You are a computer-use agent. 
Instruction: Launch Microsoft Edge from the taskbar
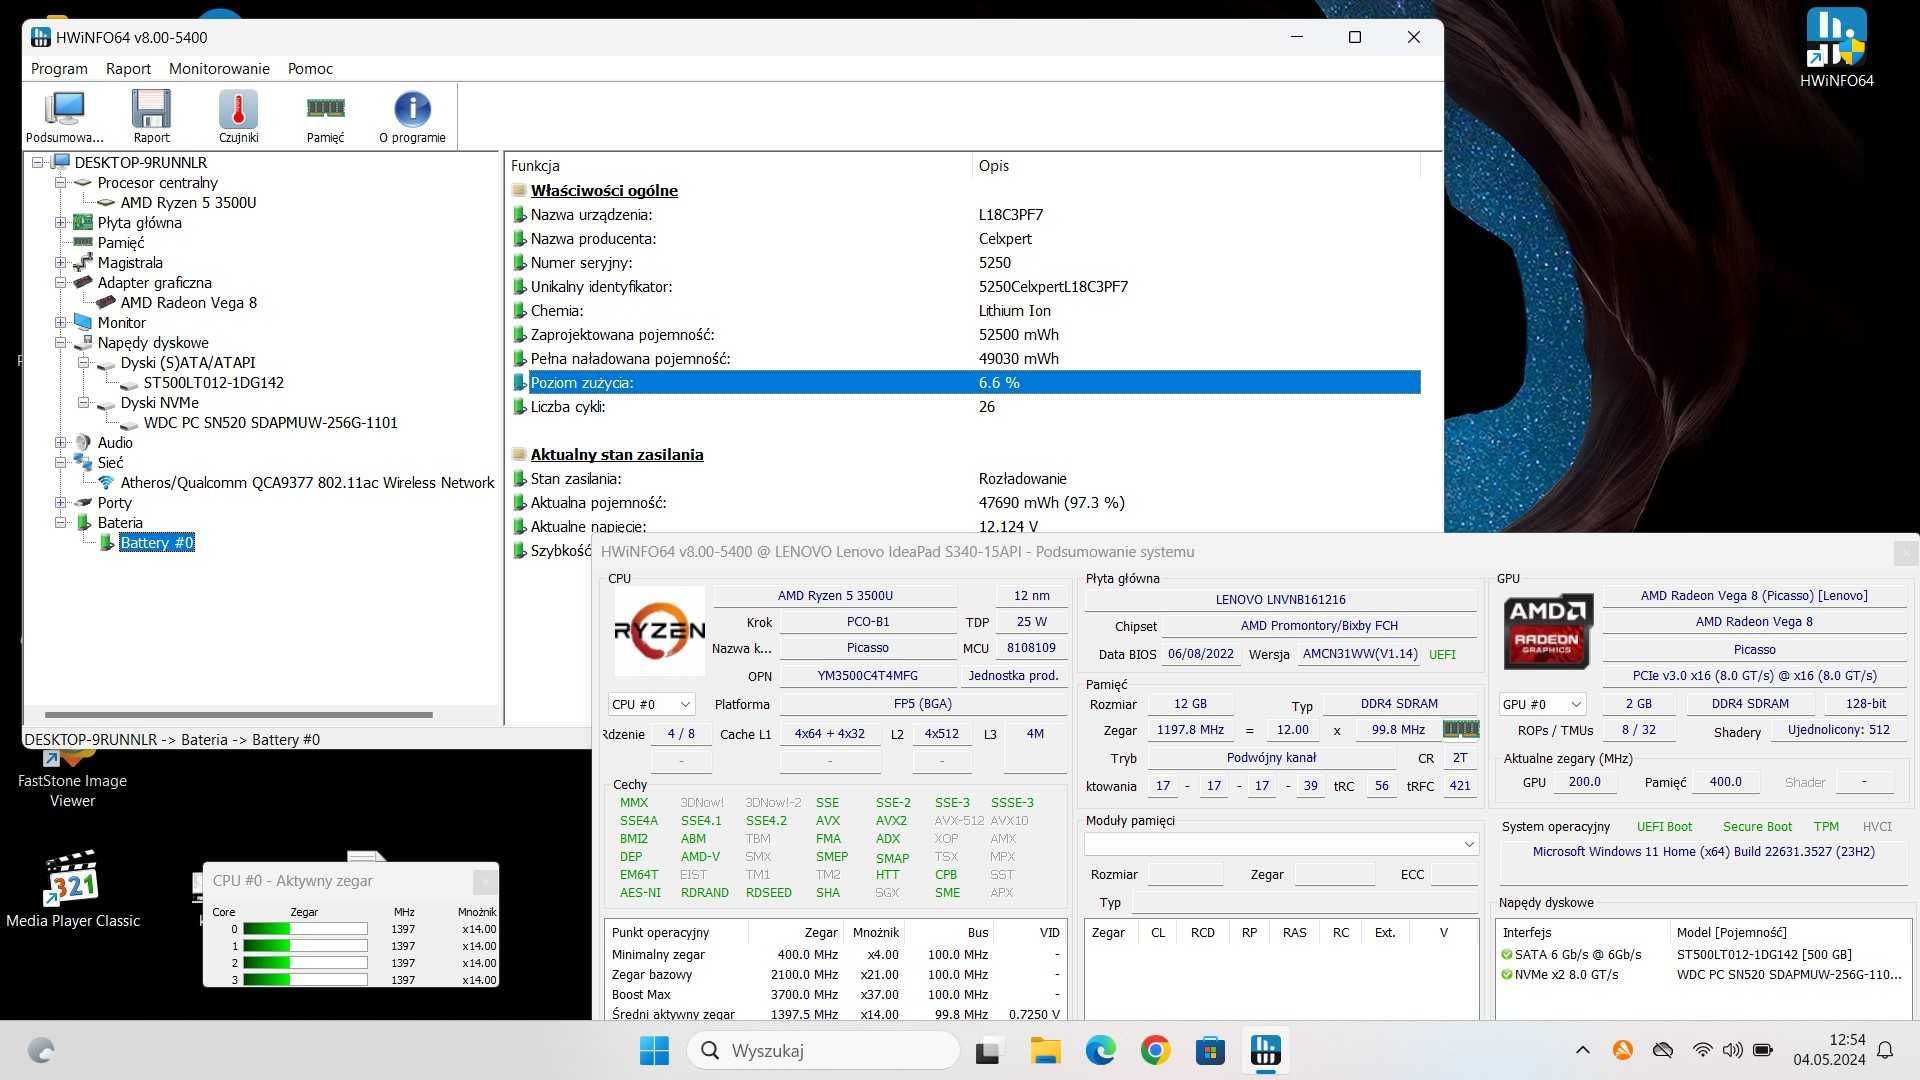[x=1100, y=1050]
